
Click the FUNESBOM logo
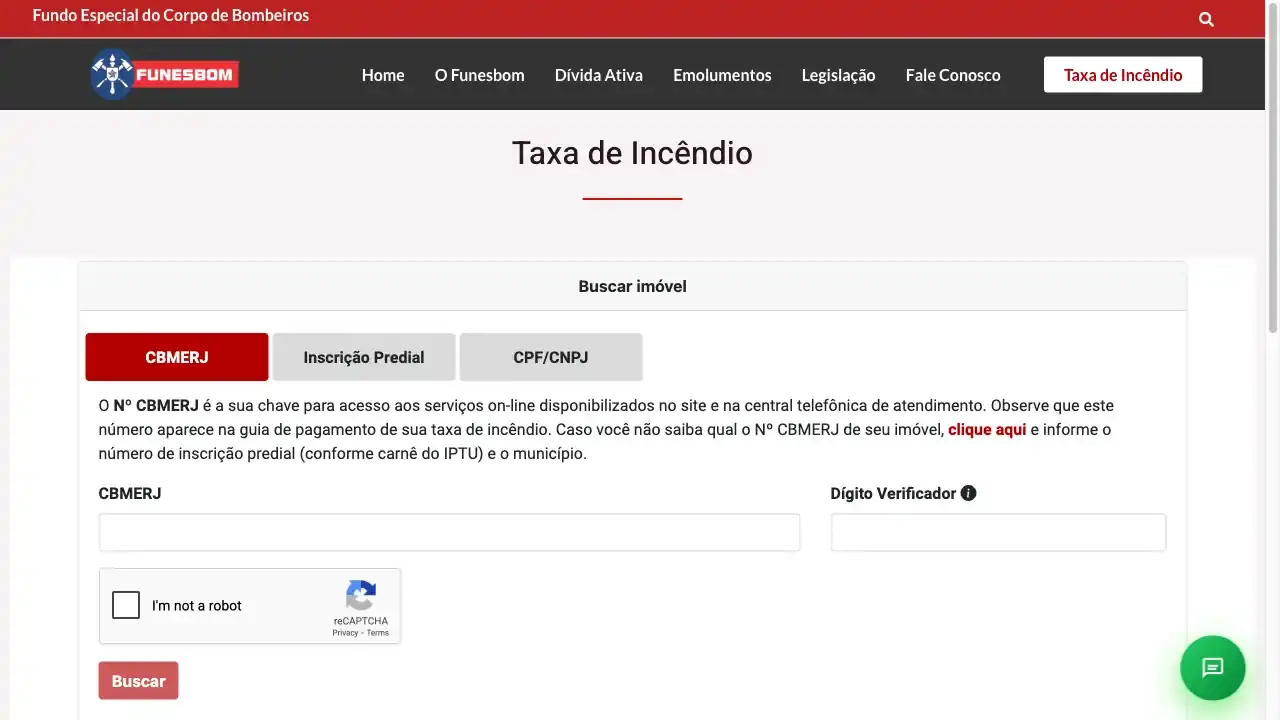163,73
